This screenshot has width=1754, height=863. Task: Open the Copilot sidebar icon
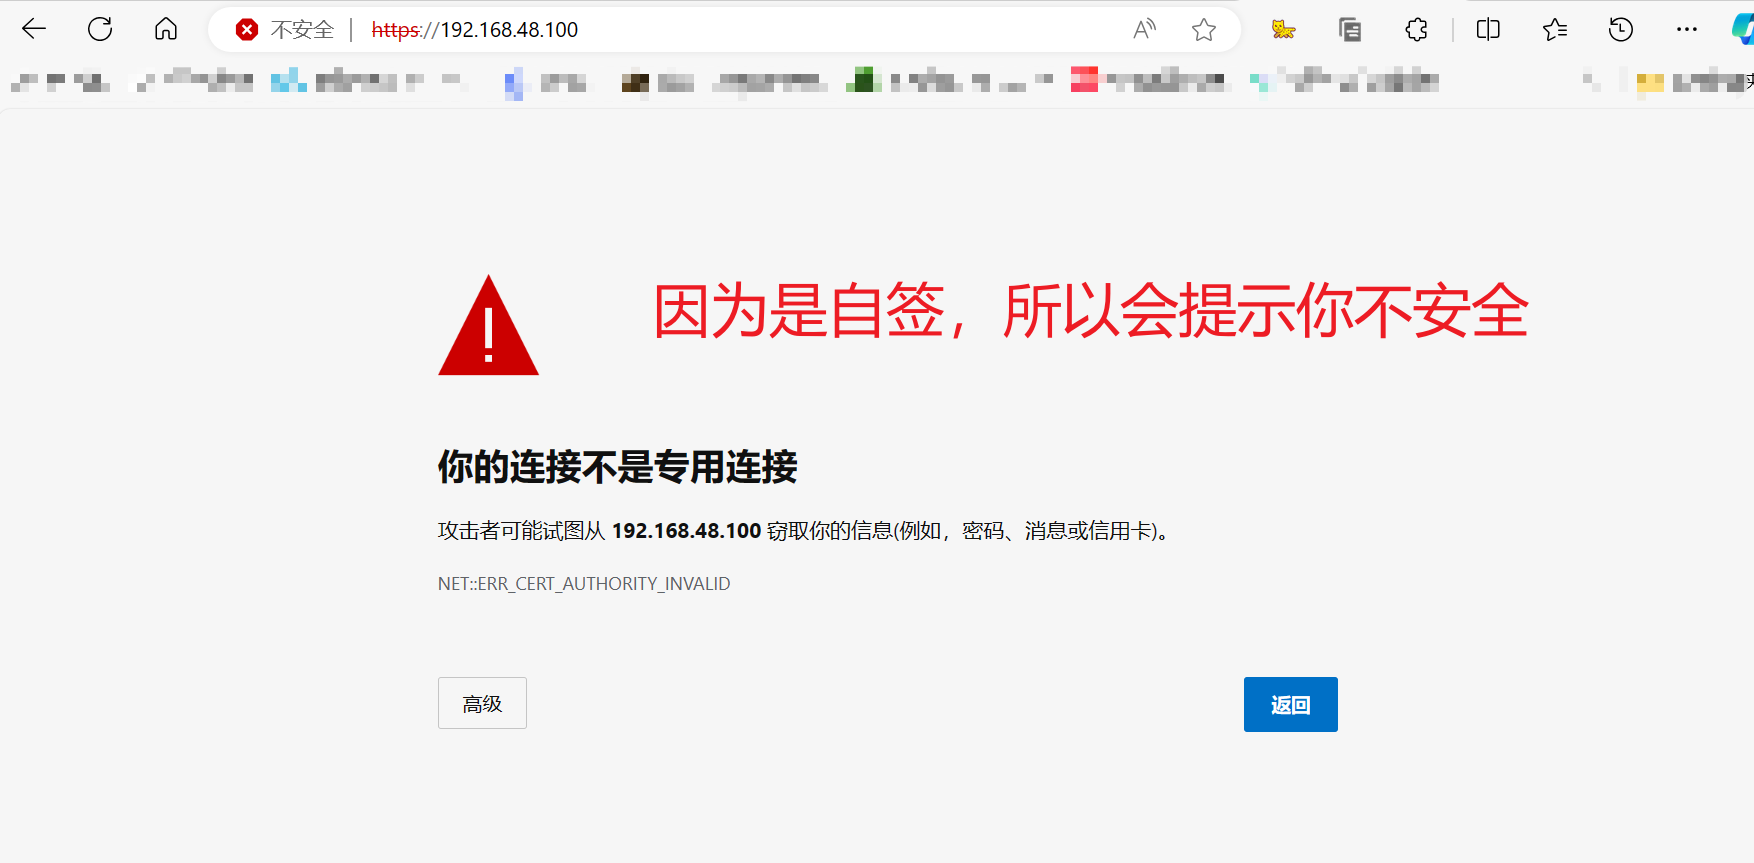point(1742,30)
